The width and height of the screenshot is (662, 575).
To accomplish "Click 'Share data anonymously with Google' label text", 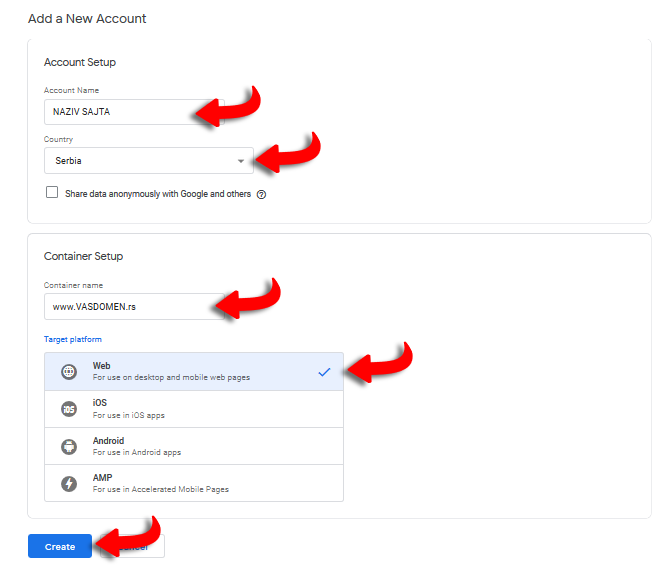I will (x=158, y=194).
